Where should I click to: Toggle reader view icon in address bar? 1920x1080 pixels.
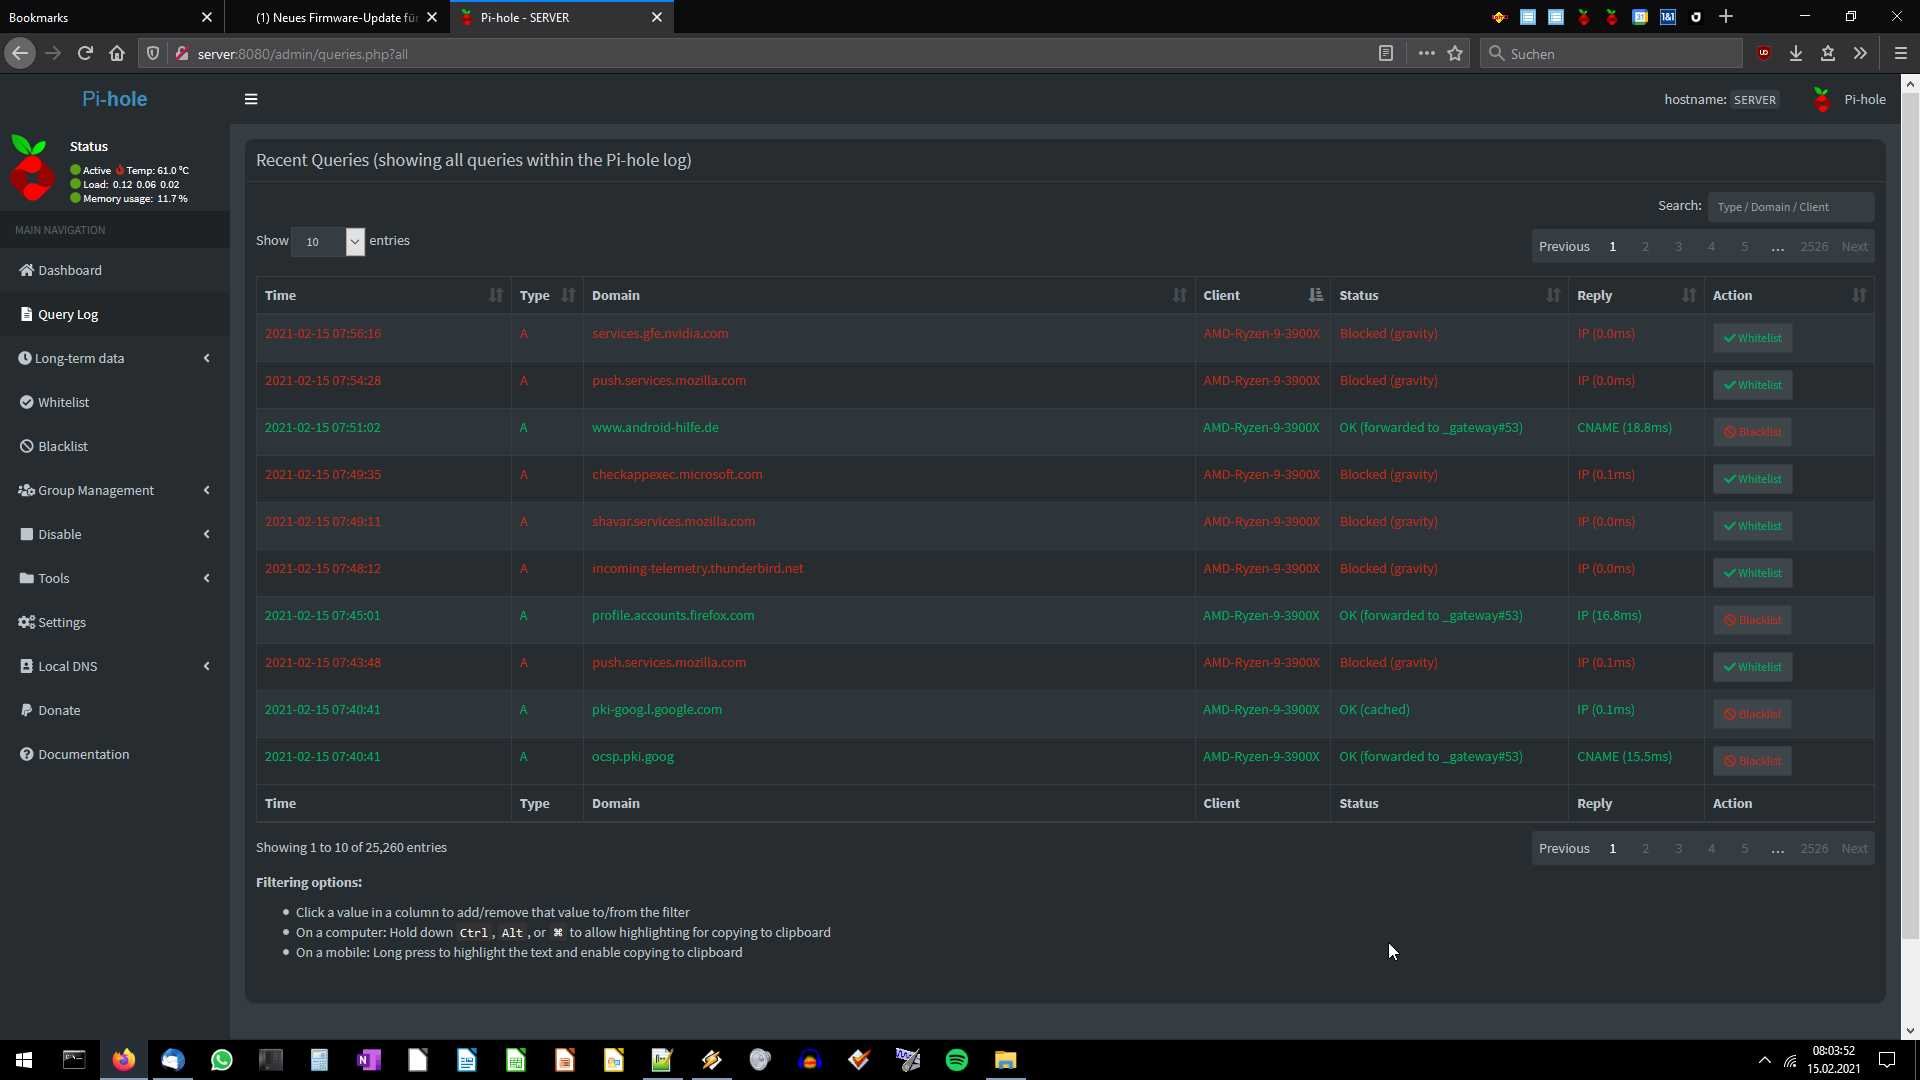pos(1385,53)
